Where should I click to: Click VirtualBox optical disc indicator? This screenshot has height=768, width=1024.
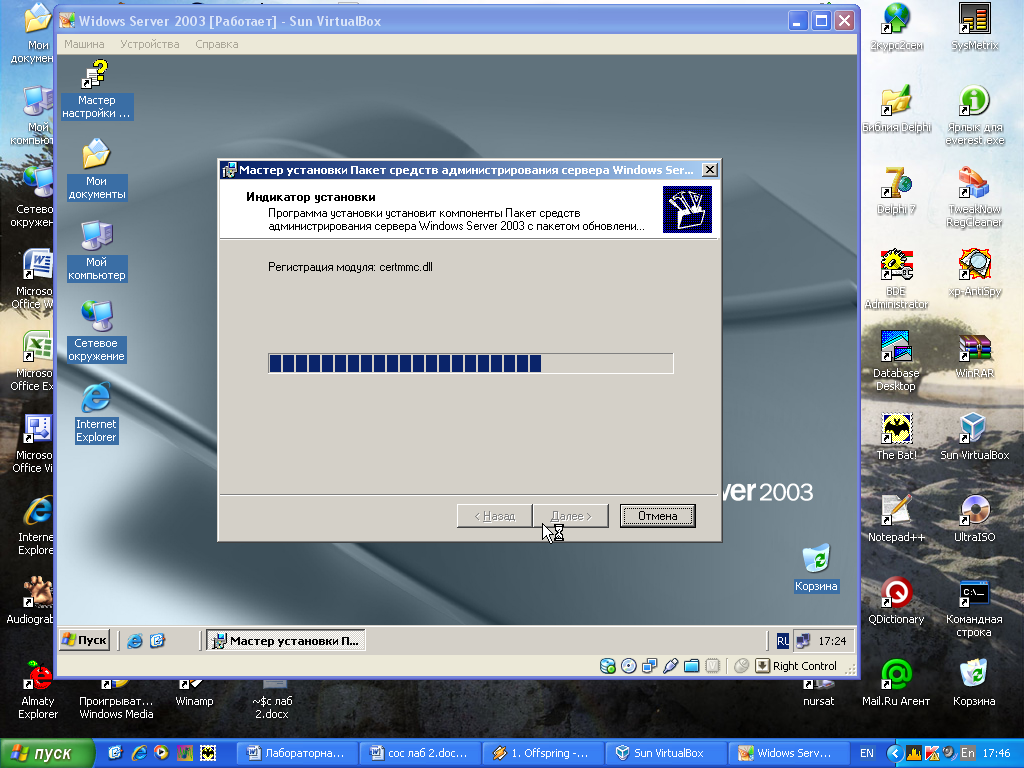(x=628, y=665)
